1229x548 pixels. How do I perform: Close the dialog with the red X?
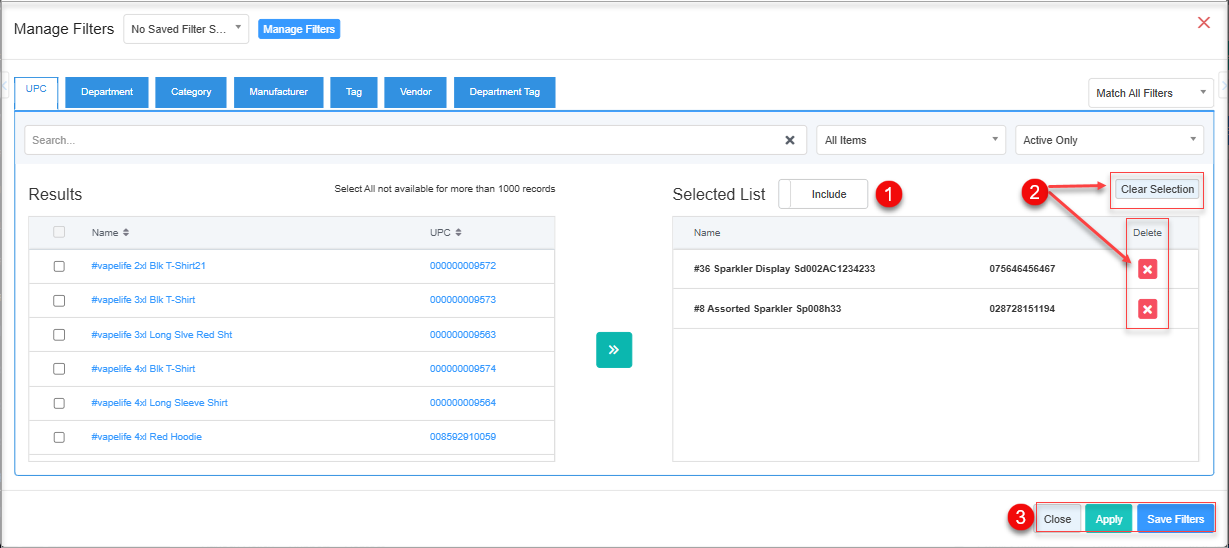click(1203, 23)
